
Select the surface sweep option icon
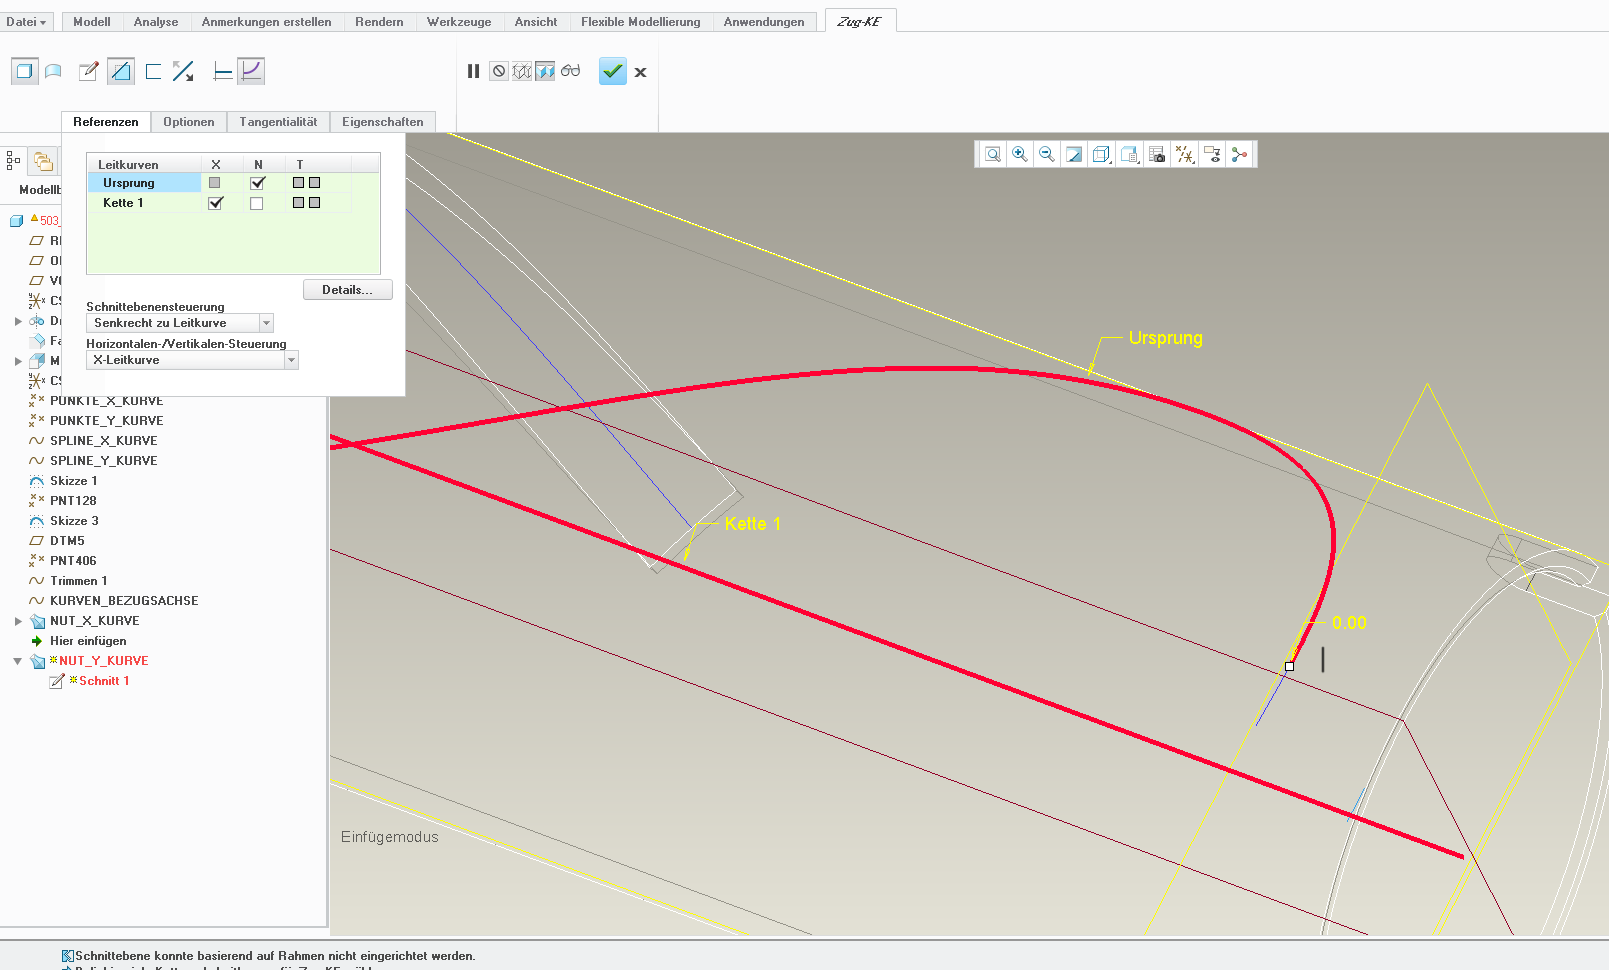54,71
